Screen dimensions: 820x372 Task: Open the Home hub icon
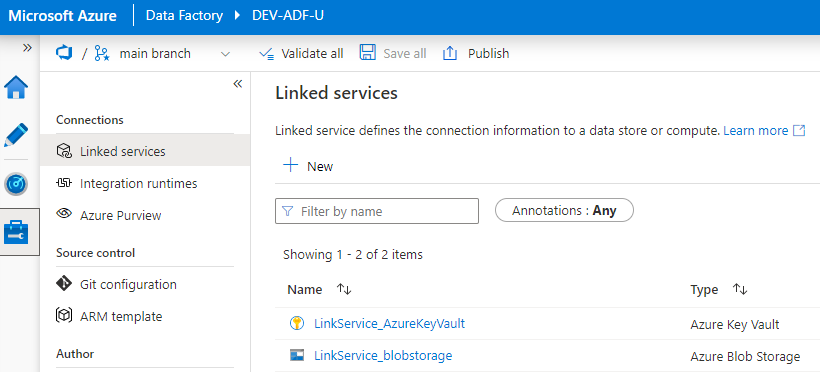click(x=16, y=87)
